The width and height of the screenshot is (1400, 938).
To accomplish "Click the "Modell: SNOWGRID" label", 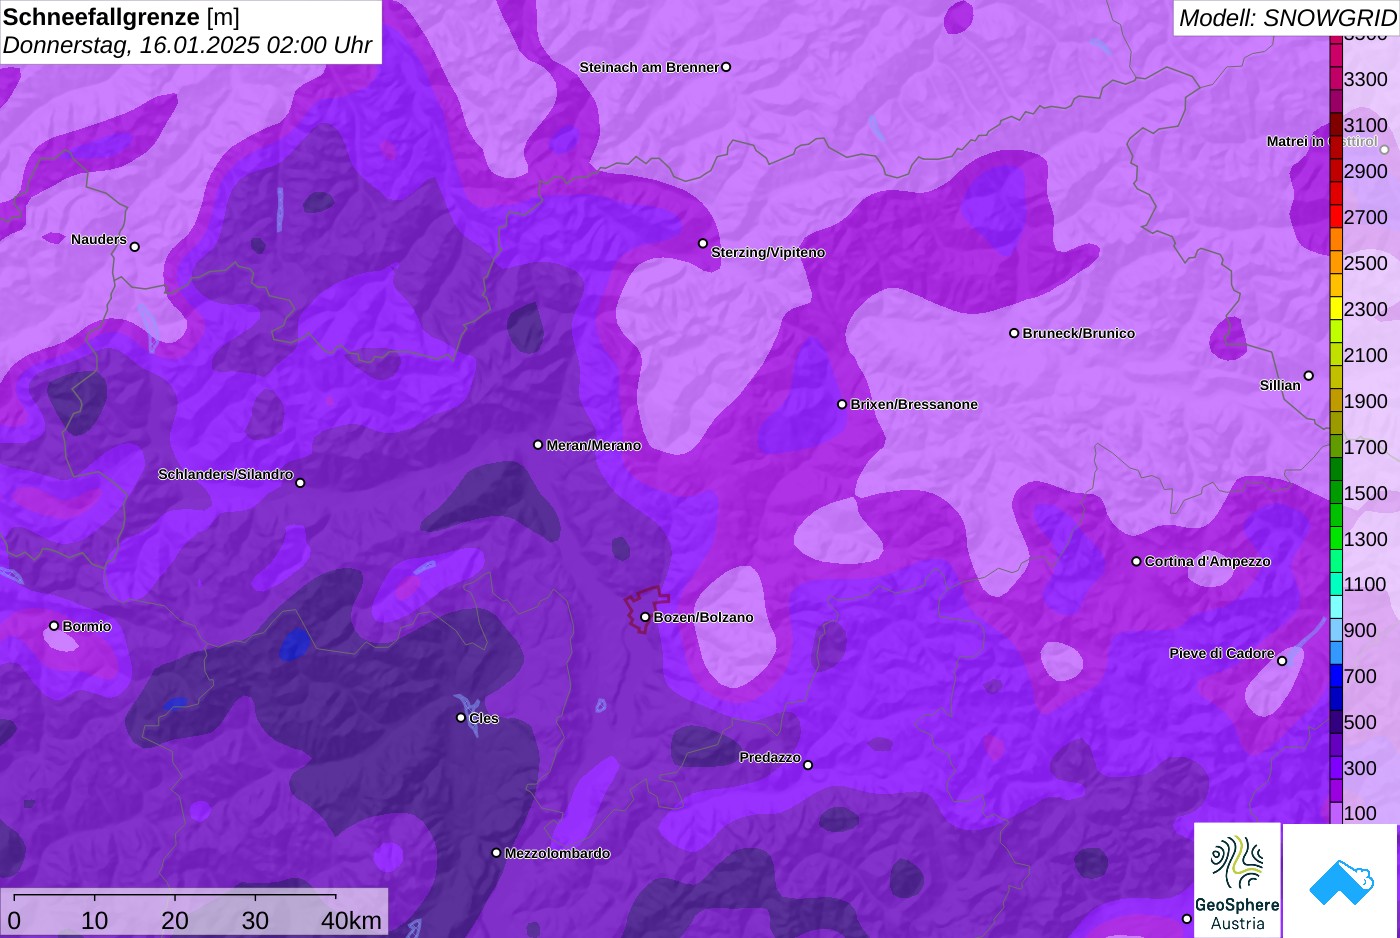I will coord(1287,18).
